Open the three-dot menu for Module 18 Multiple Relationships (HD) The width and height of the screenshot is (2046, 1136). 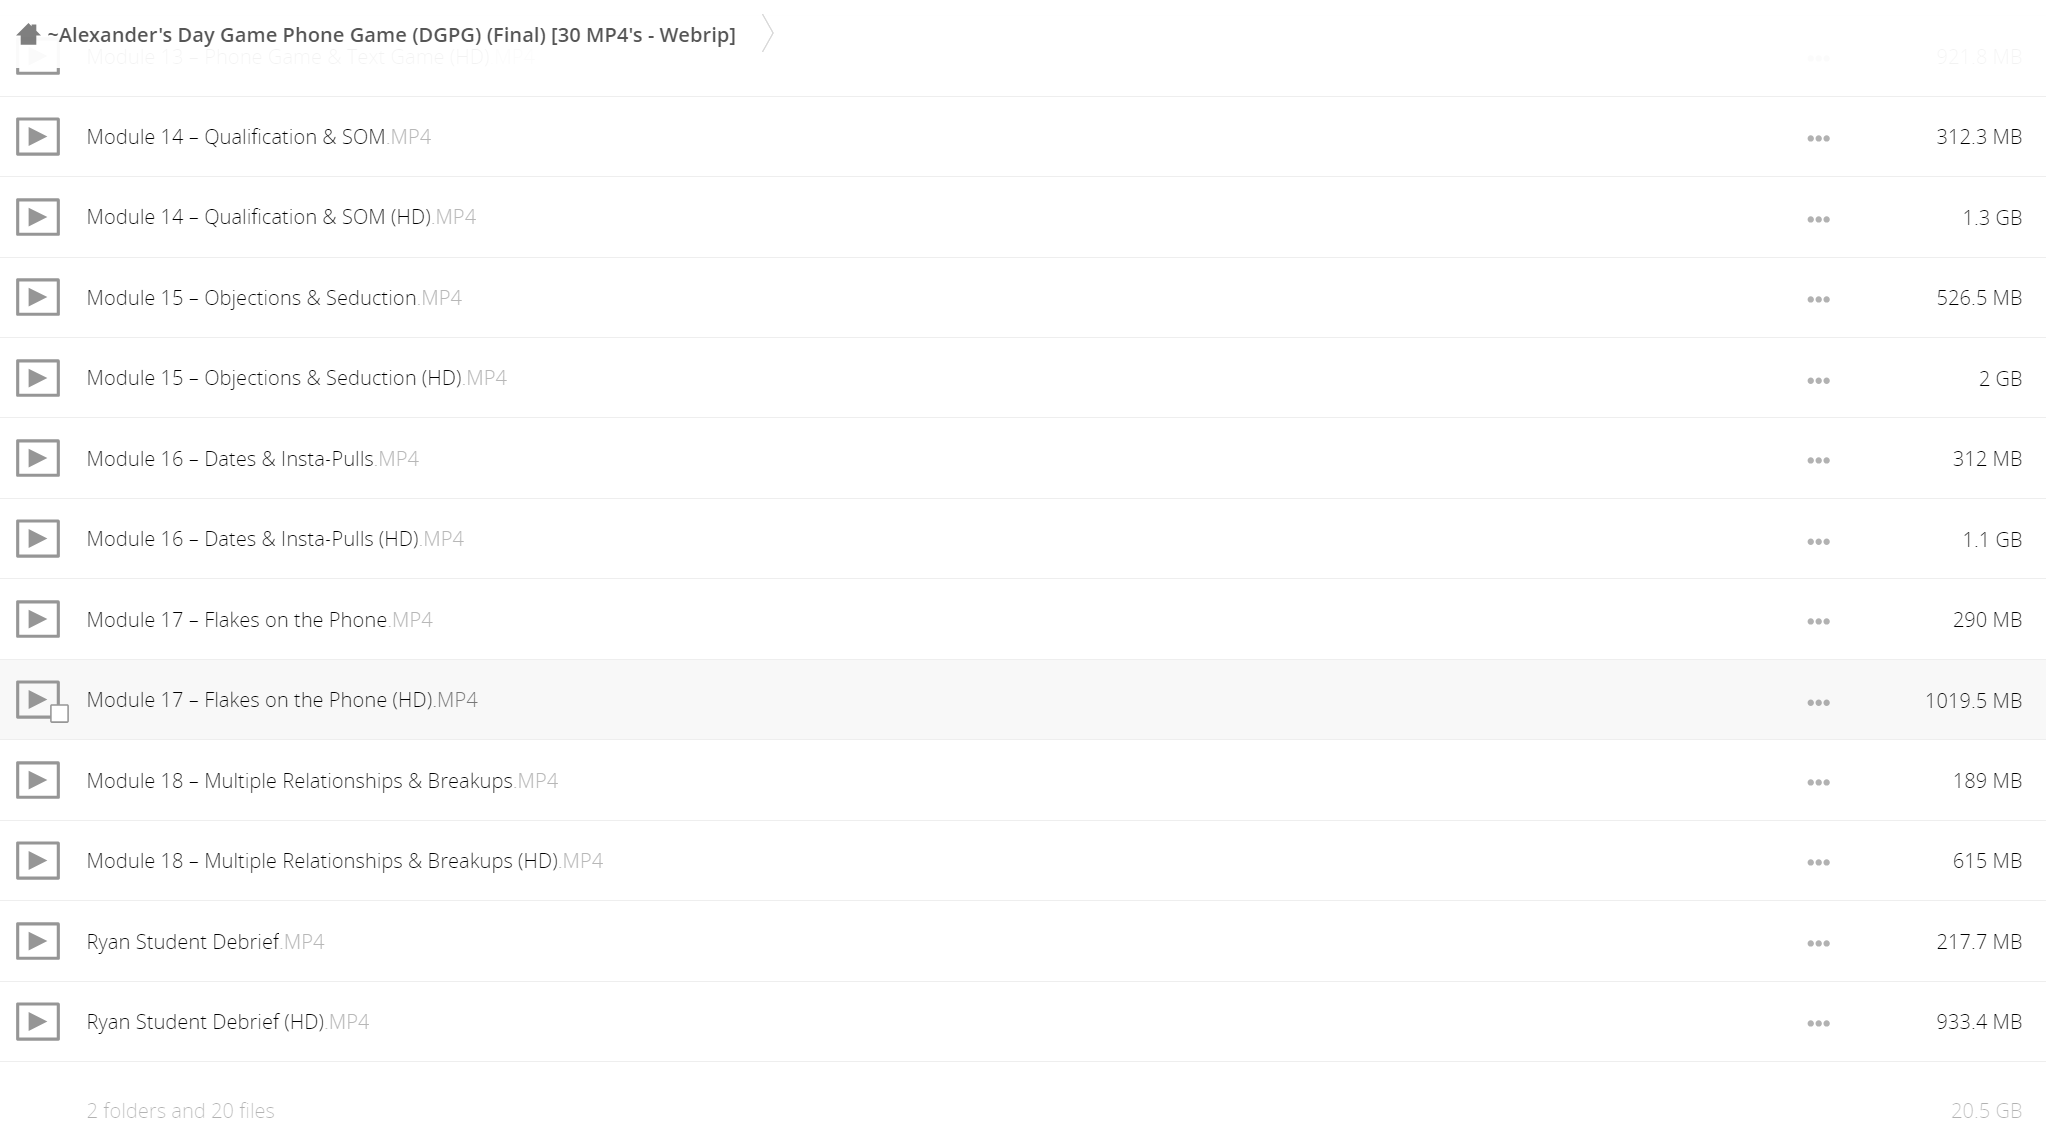coord(1818,862)
